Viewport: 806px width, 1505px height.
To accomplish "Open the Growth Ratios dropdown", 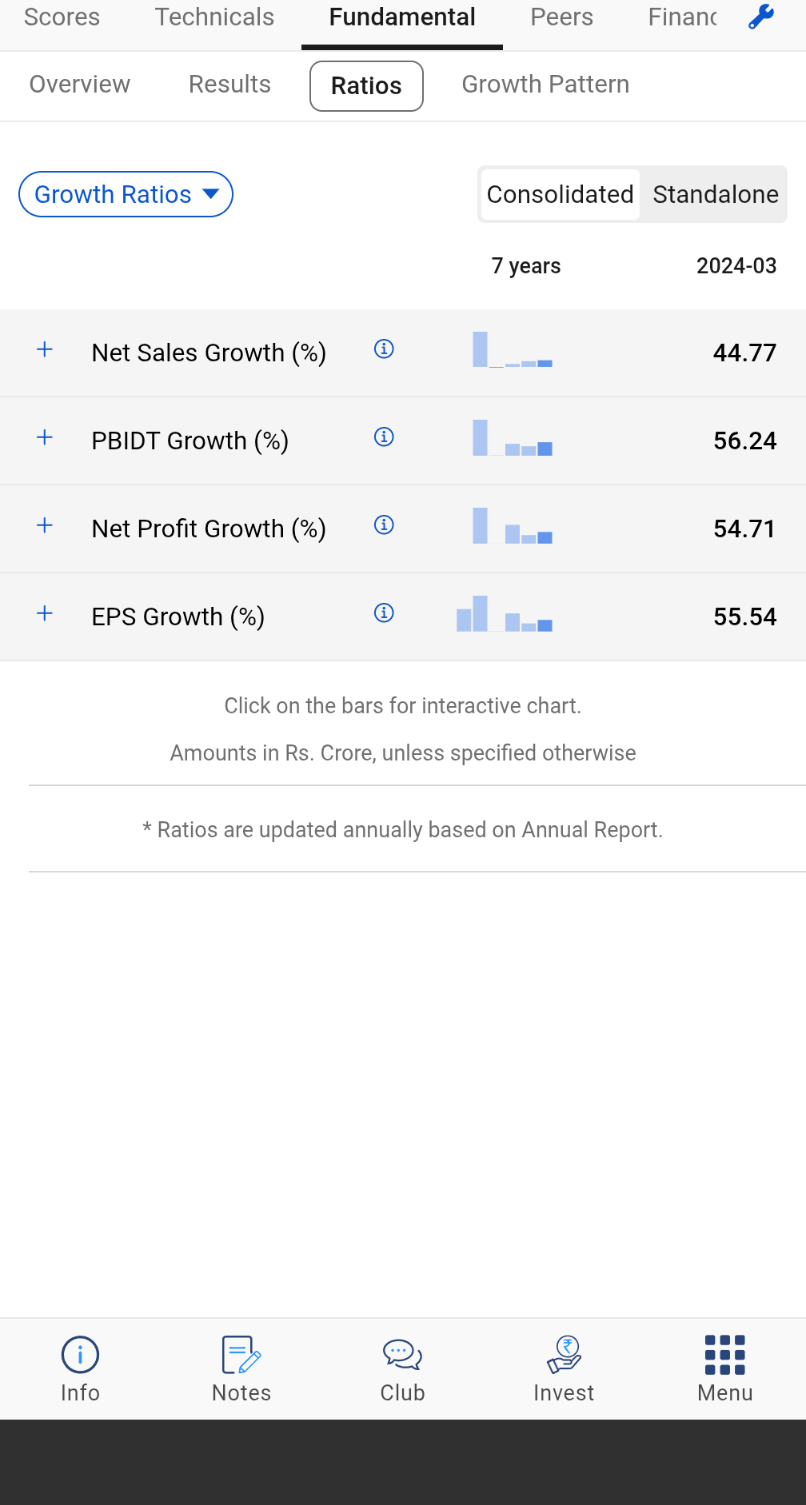I will [x=126, y=194].
